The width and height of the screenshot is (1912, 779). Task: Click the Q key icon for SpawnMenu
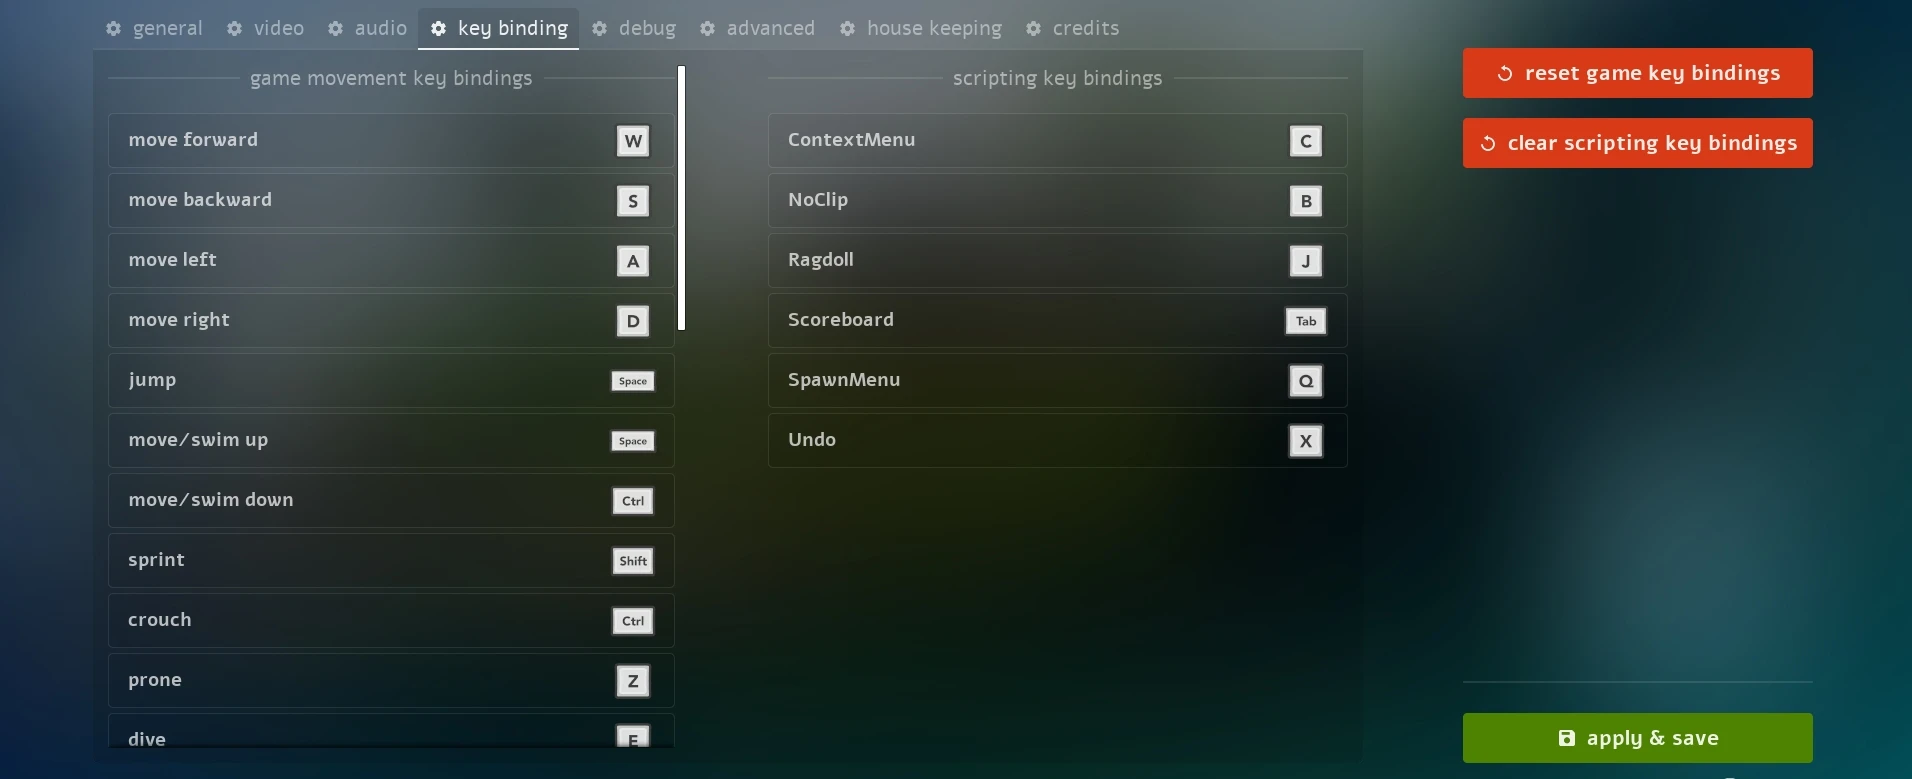pos(1305,381)
